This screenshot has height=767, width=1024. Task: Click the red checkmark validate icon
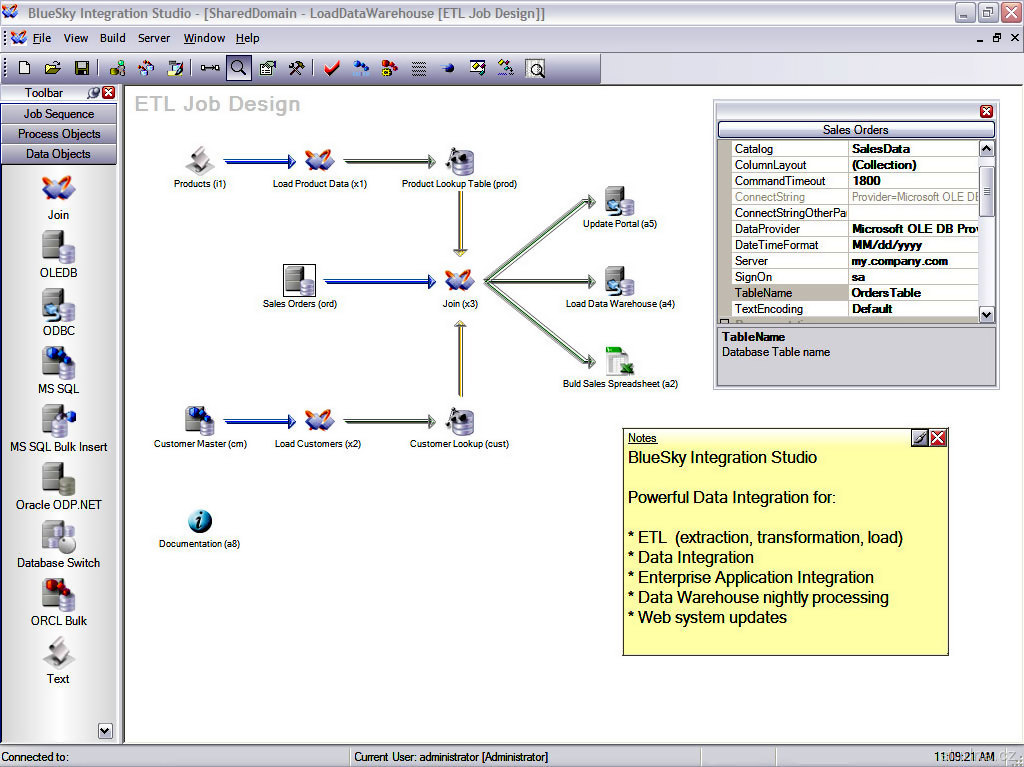point(332,68)
